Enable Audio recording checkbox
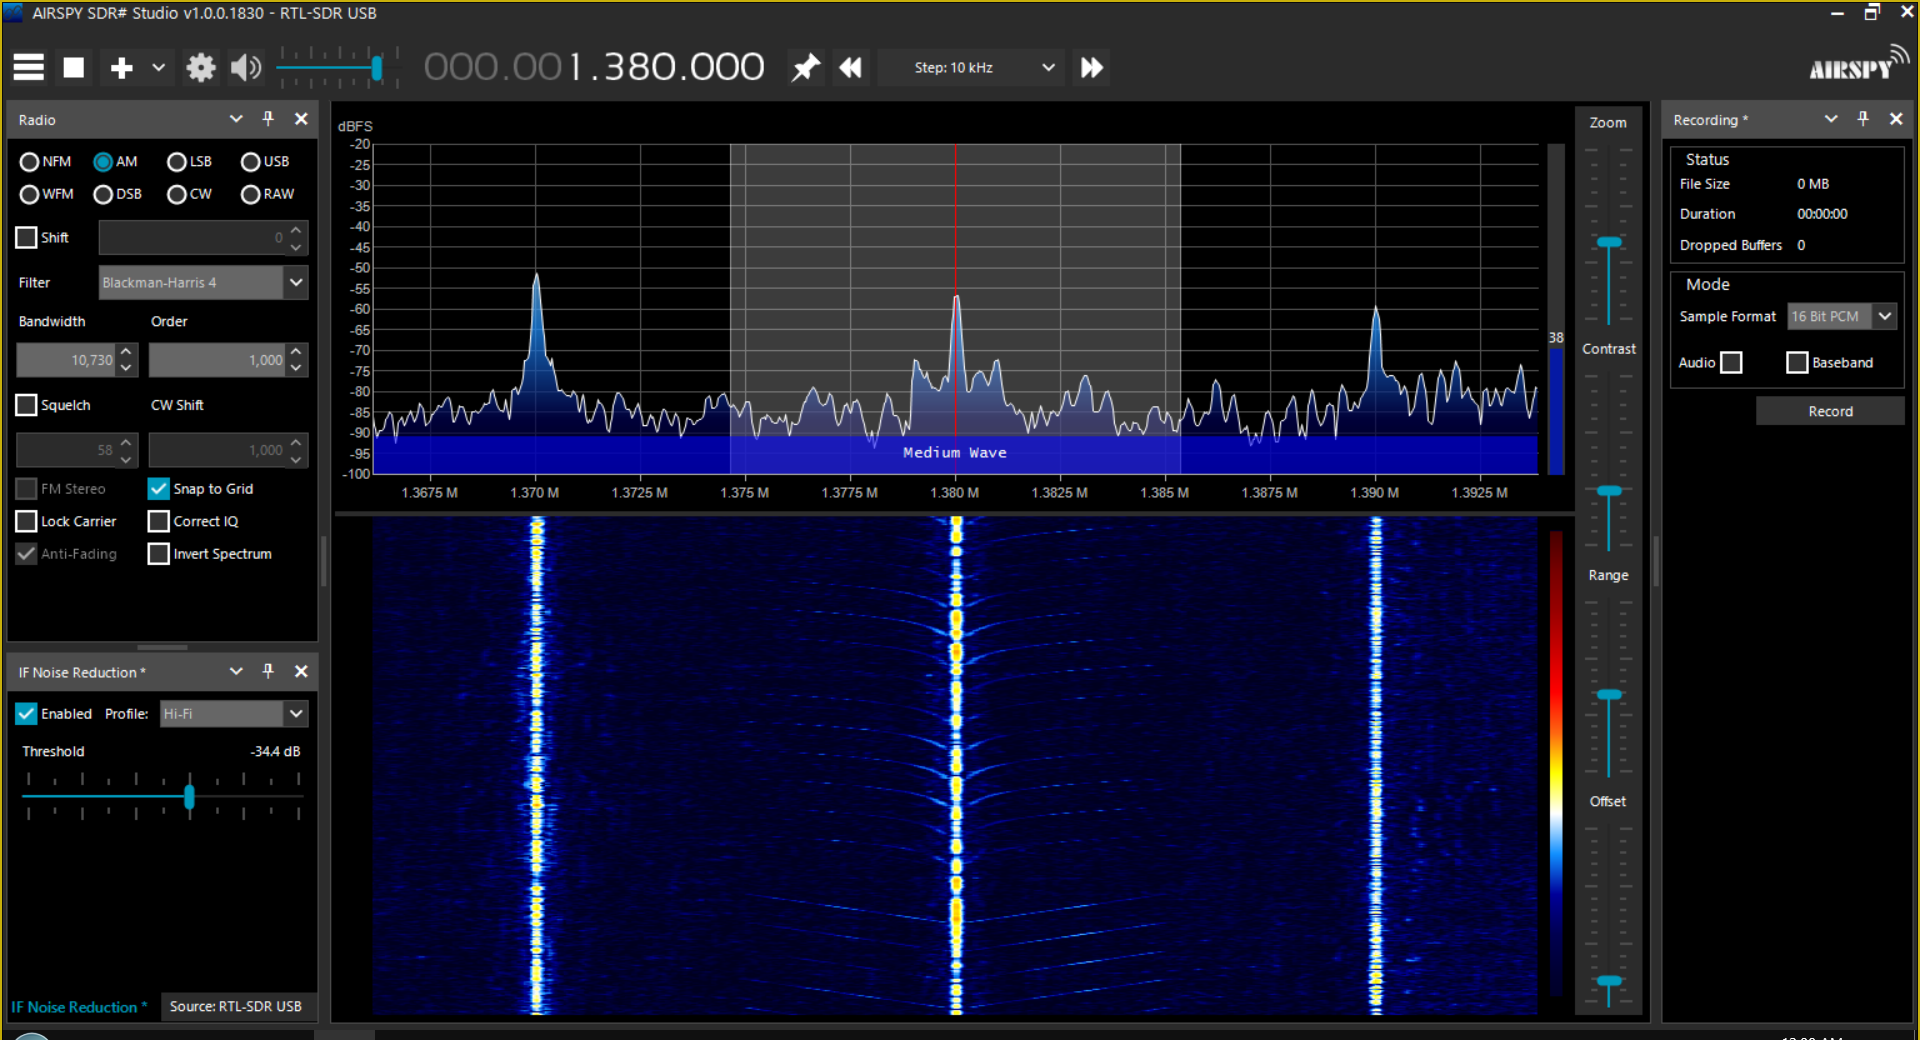 [1732, 362]
